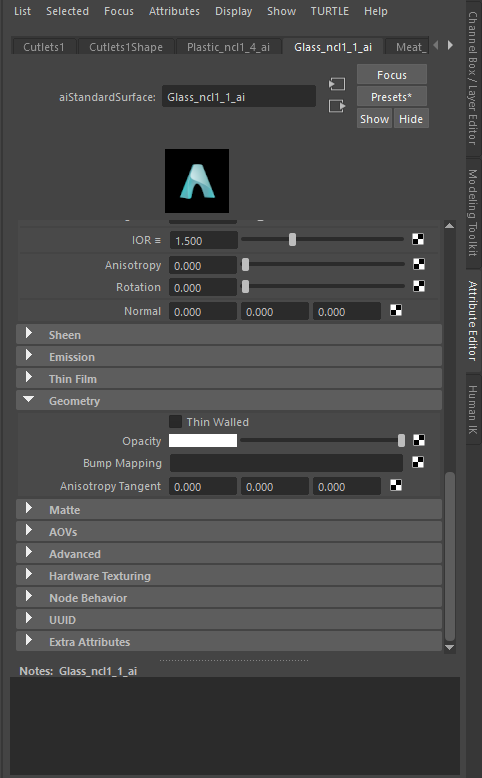Click the Opacity map connection checker icon
The height and width of the screenshot is (778, 482).
click(x=419, y=440)
